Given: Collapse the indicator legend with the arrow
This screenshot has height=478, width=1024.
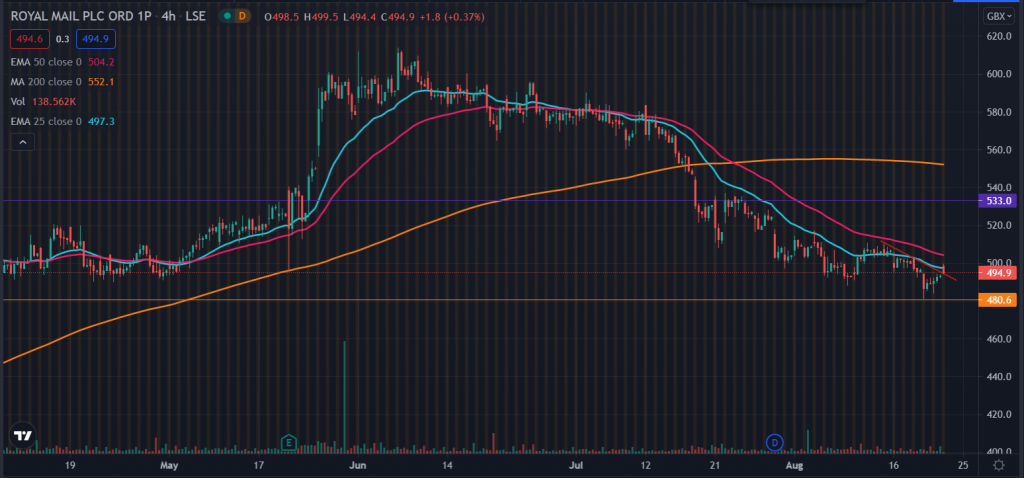Looking at the screenshot, I should (22, 141).
